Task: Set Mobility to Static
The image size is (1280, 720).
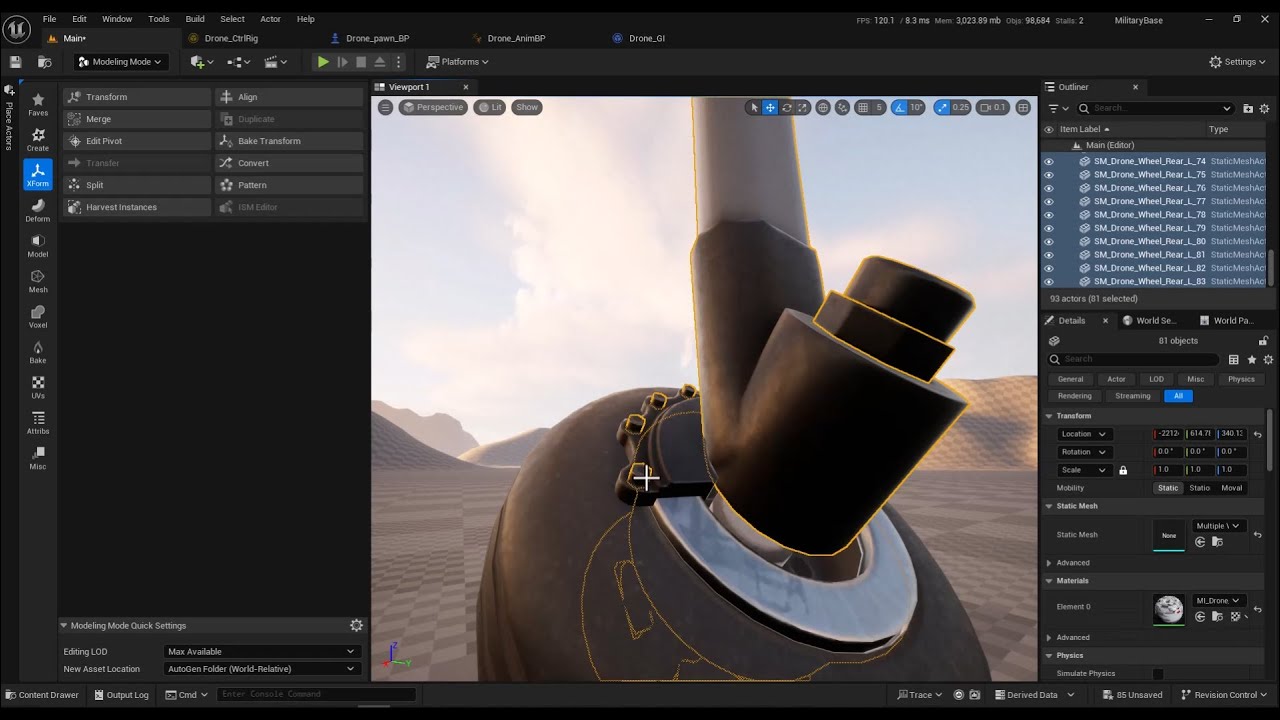Action: pyautogui.click(x=1168, y=488)
